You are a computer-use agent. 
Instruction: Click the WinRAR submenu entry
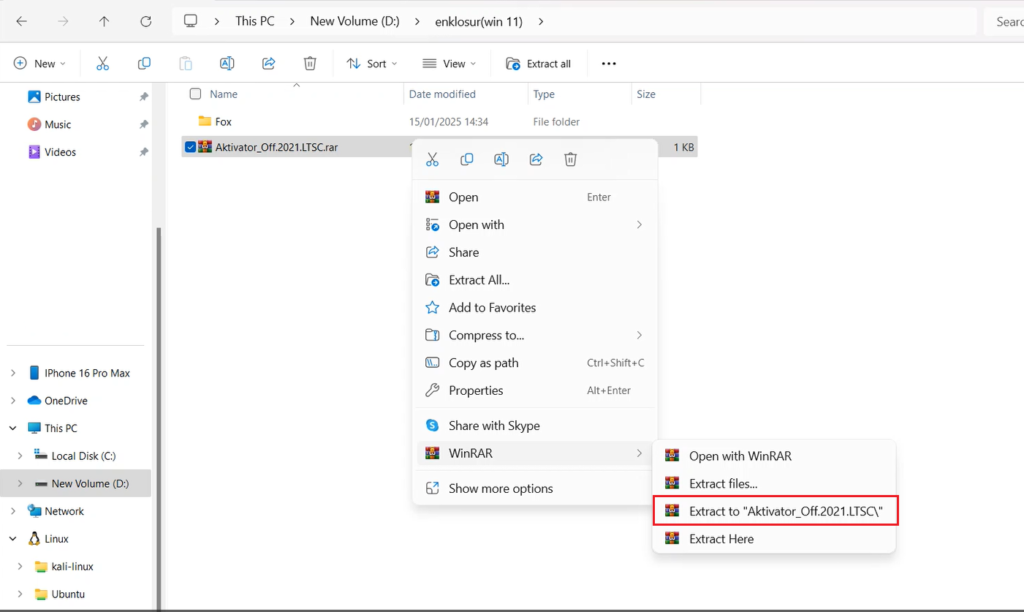pos(534,453)
